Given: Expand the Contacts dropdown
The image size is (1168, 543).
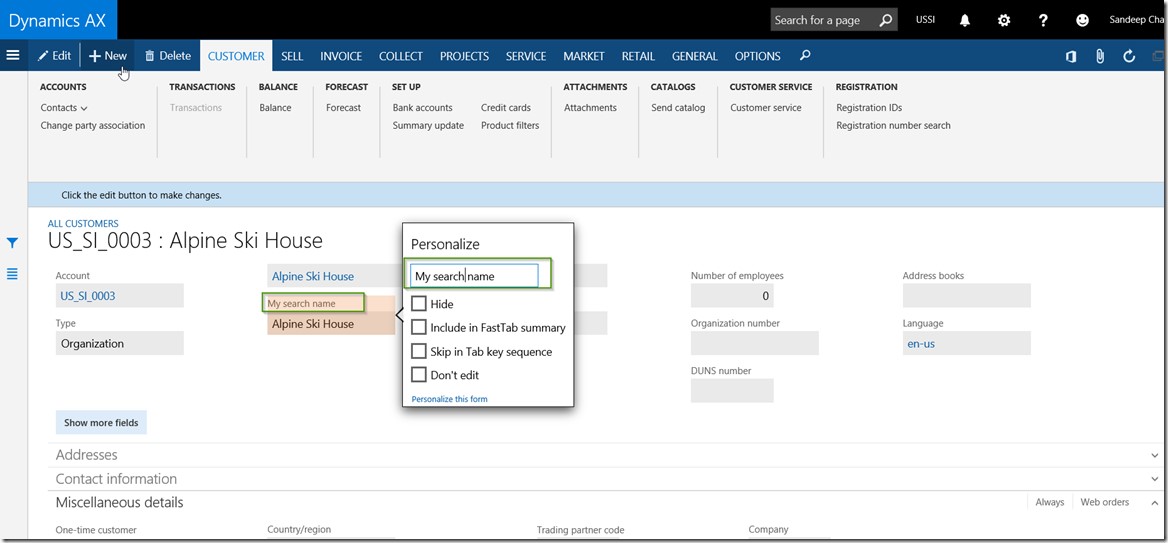Looking at the screenshot, I should pos(64,108).
